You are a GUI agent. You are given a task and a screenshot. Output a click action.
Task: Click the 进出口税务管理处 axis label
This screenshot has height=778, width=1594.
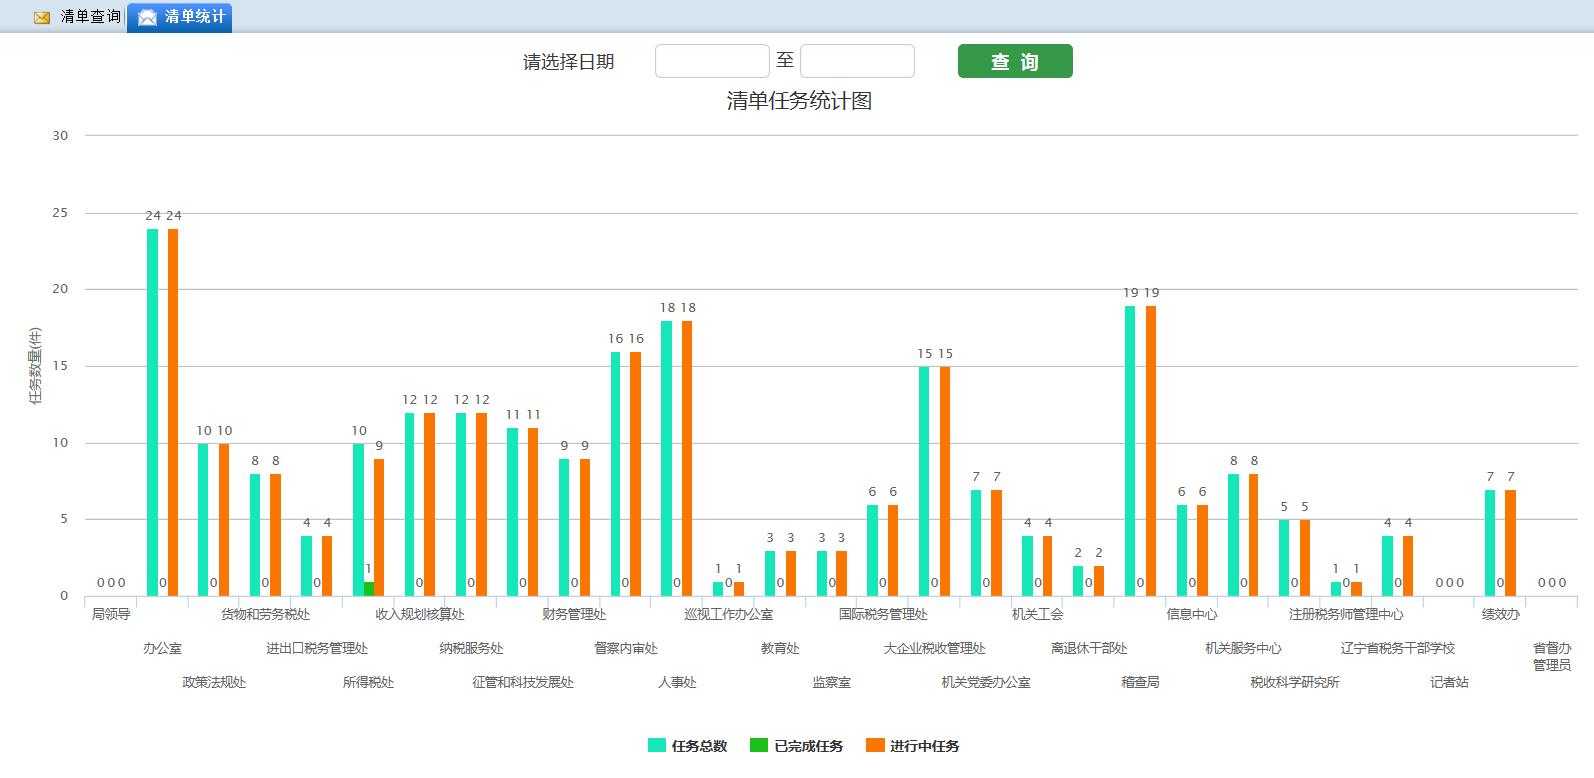(317, 648)
